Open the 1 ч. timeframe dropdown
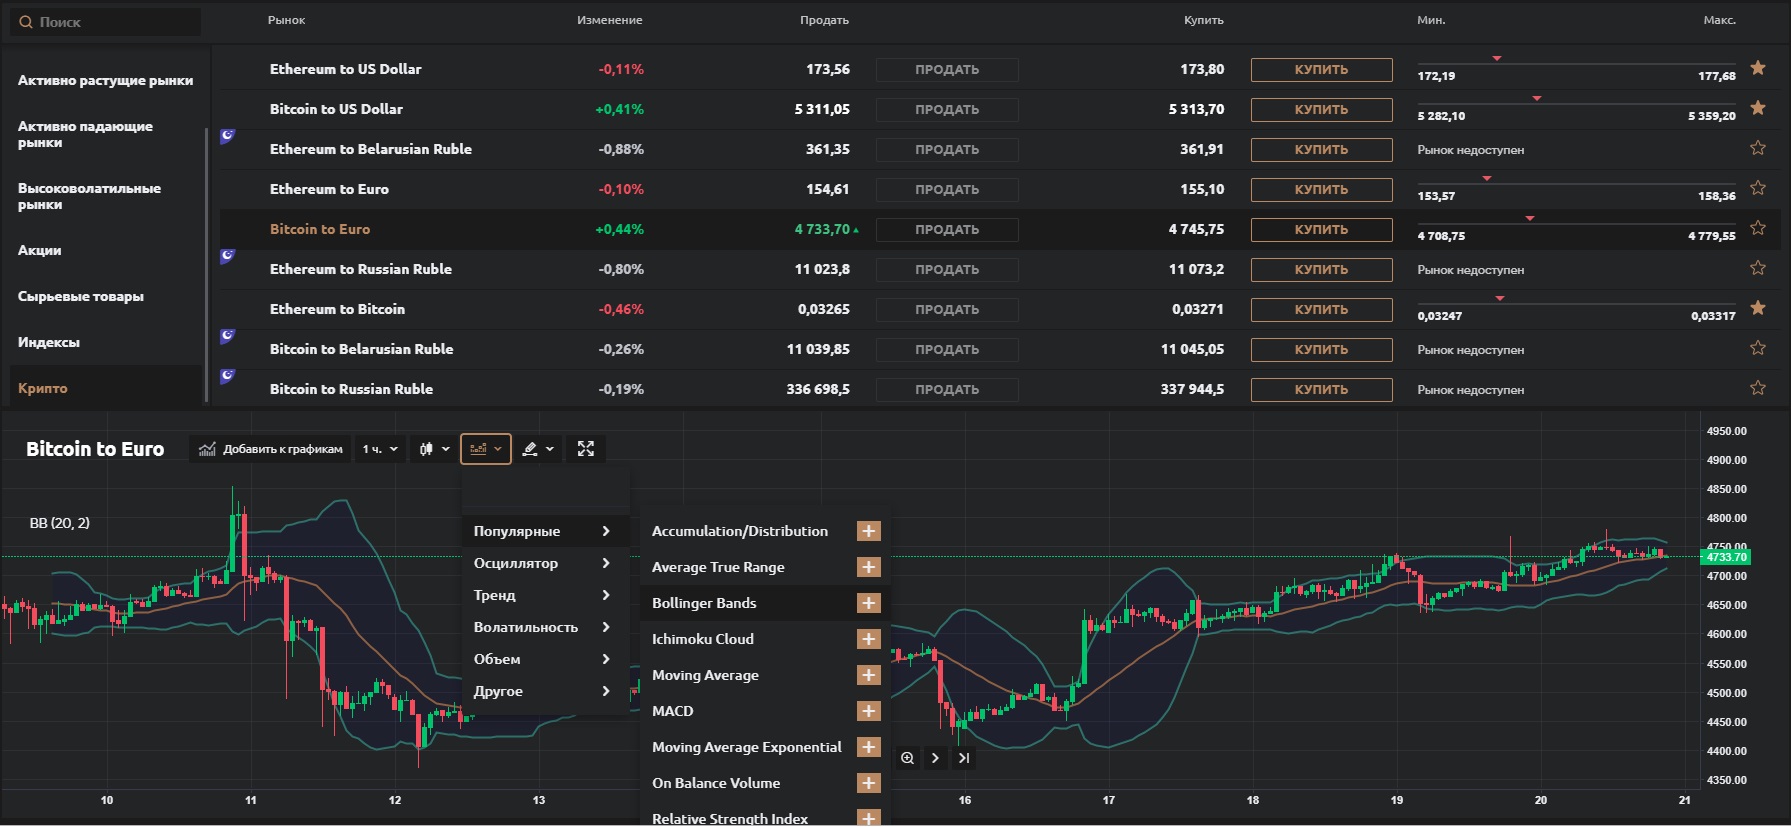Viewport: 1791px width, 827px height. pyautogui.click(x=380, y=449)
